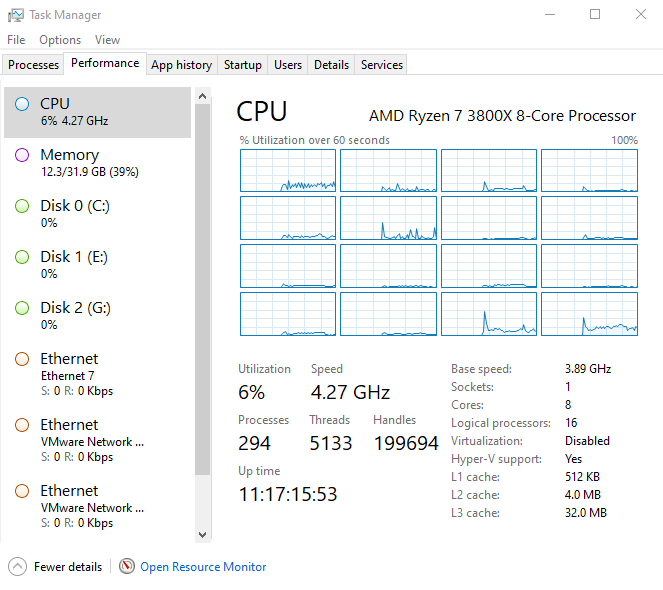Viewport: 663px width, 590px height.
Task: Open the Options menu
Action: 60,40
